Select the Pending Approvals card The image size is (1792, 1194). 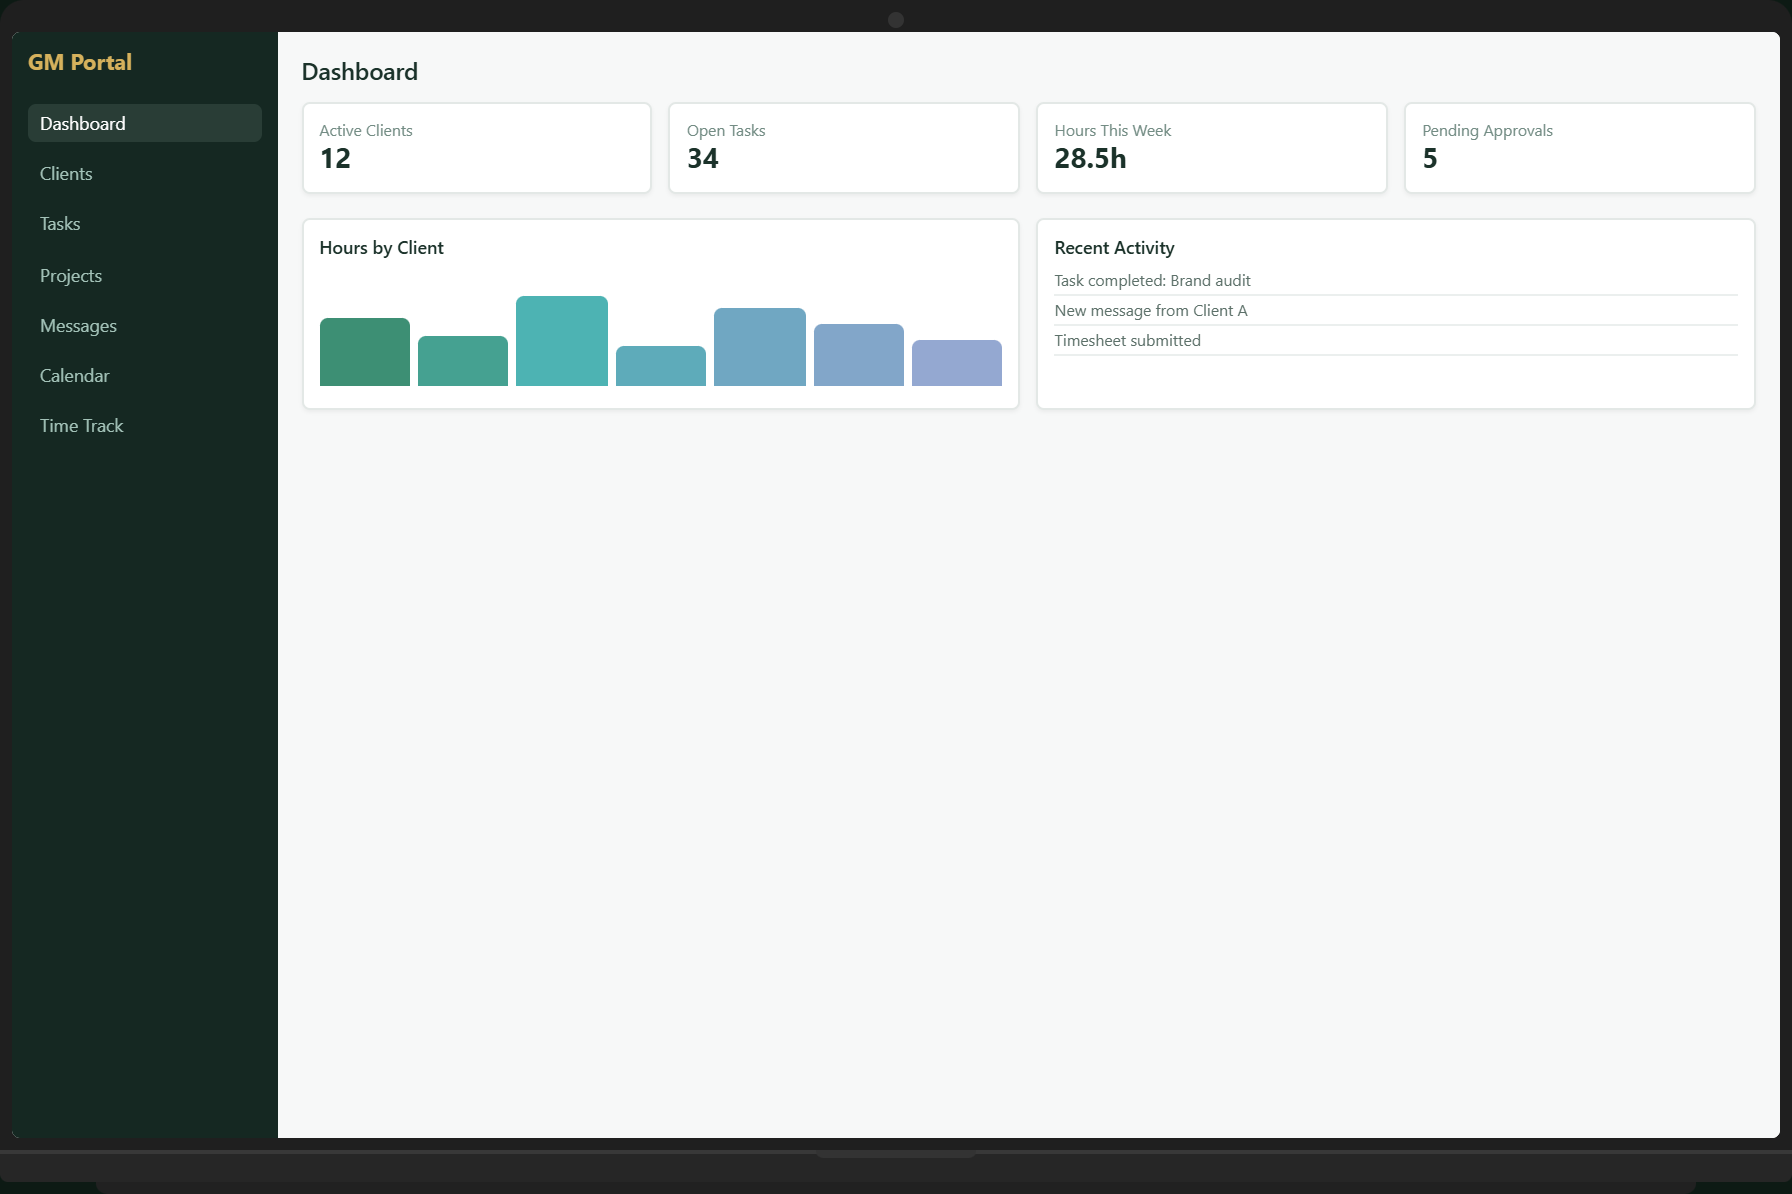[x=1580, y=148]
